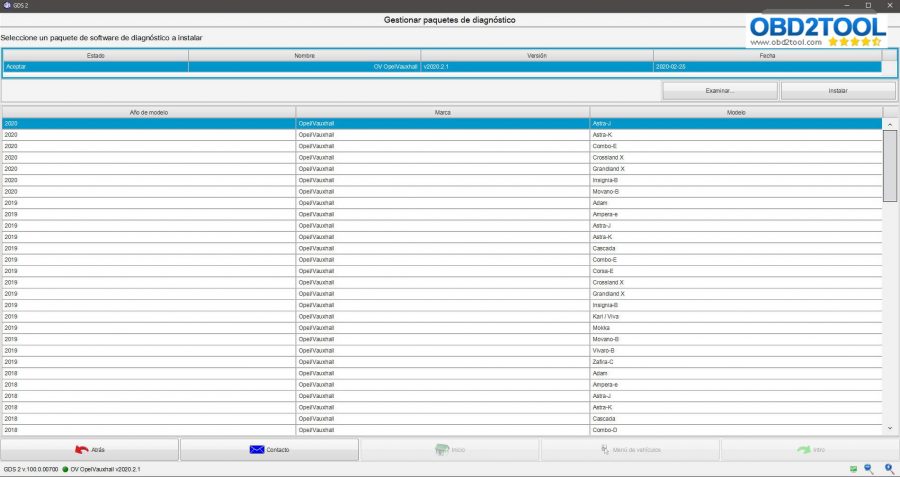Select the 2019 Mokka row

click(442, 328)
